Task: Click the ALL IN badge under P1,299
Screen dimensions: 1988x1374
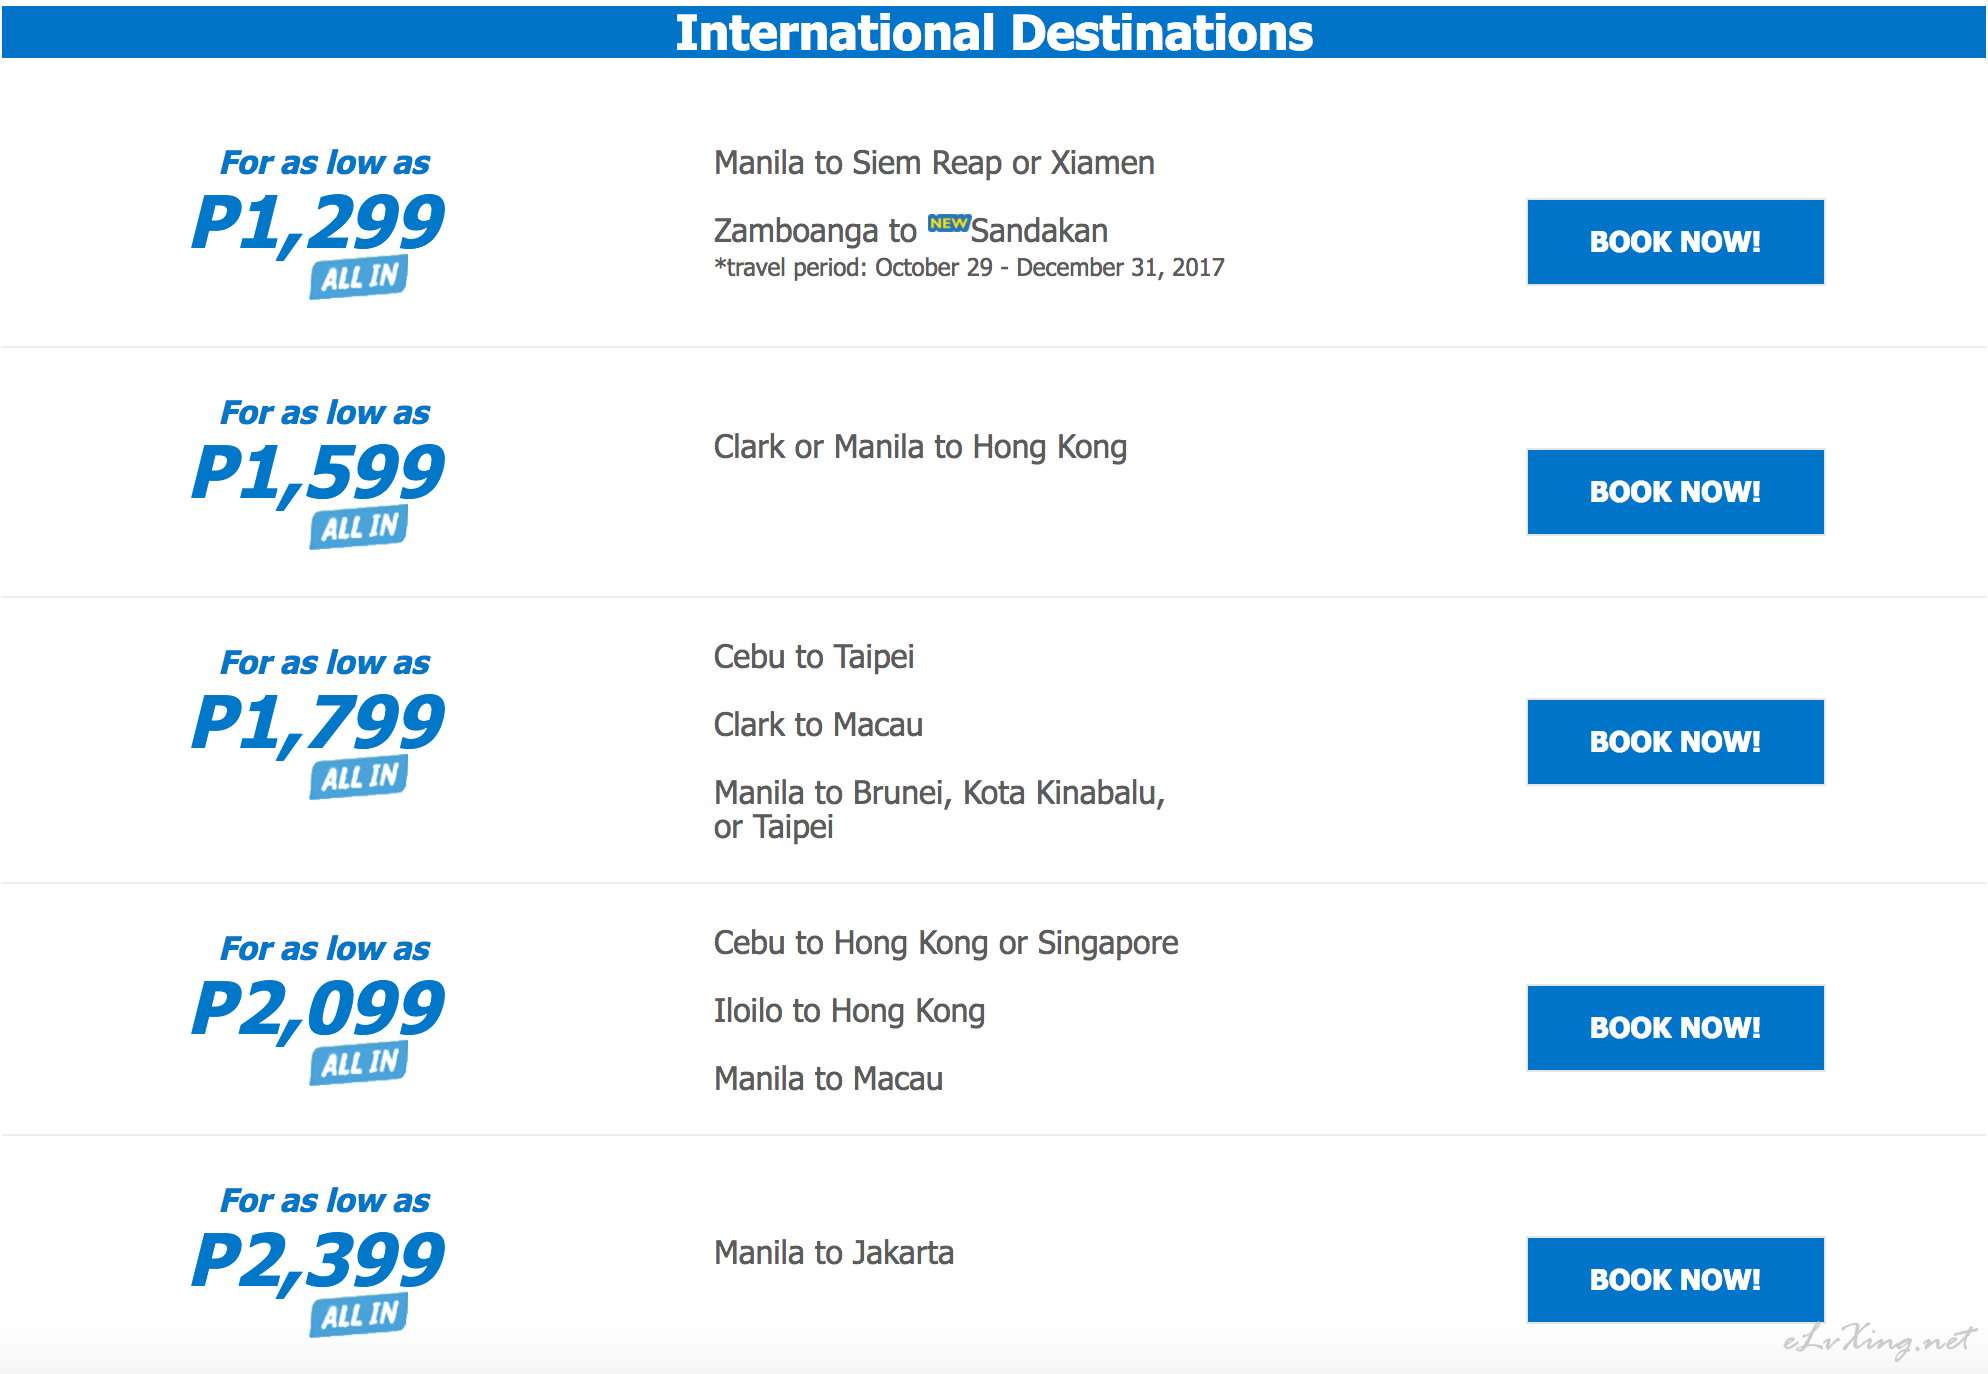Action: [x=359, y=277]
